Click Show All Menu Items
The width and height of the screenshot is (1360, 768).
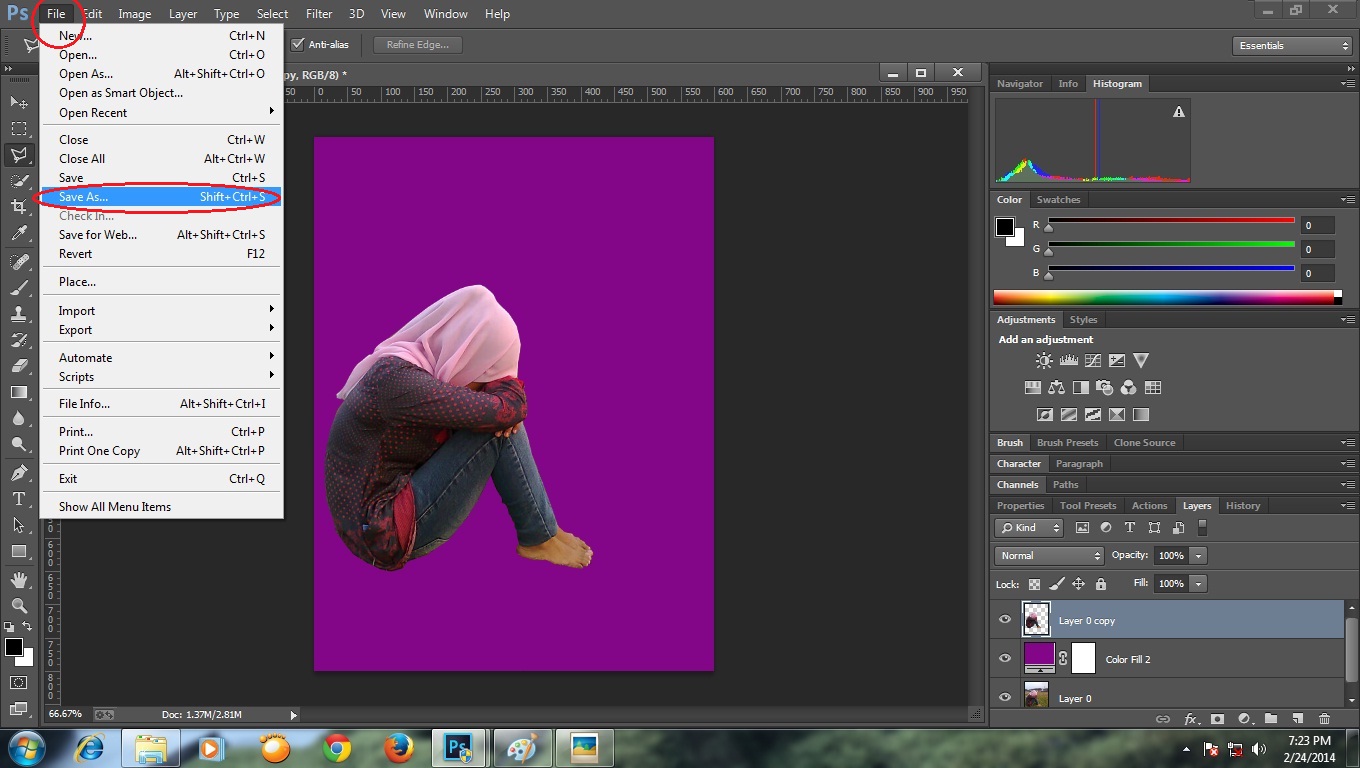point(115,507)
